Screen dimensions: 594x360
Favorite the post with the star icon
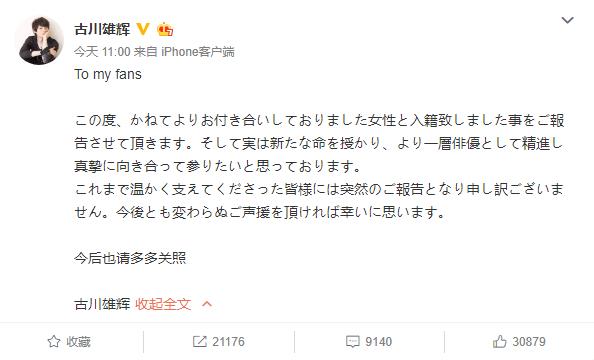[54, 341]
